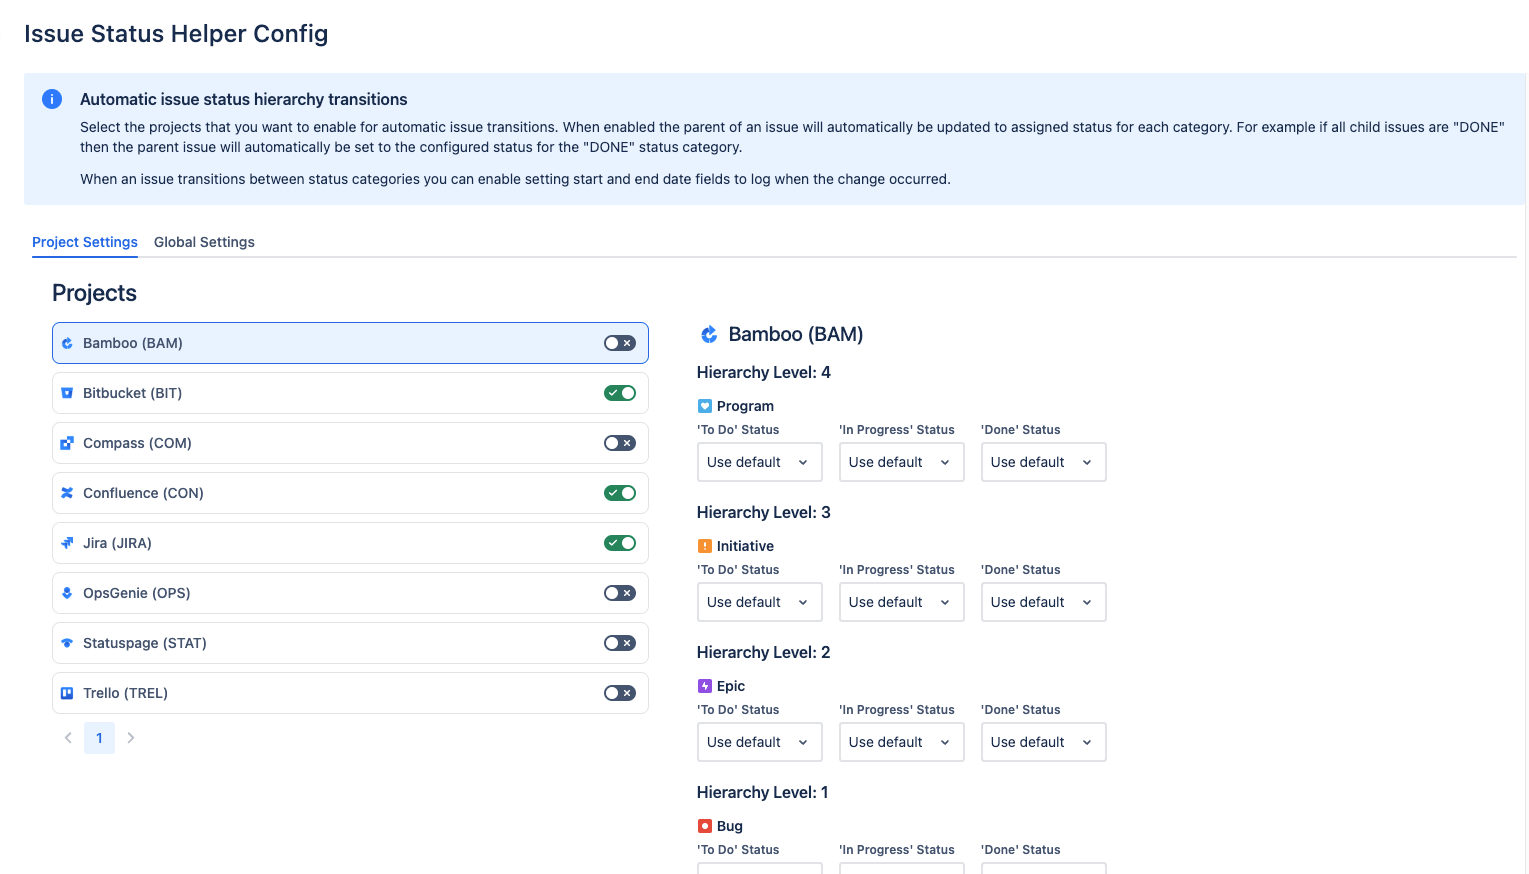Switch on the Trello (TREL) toggle
Screen dimensions: 1529x874
click(x=620, y=693)
